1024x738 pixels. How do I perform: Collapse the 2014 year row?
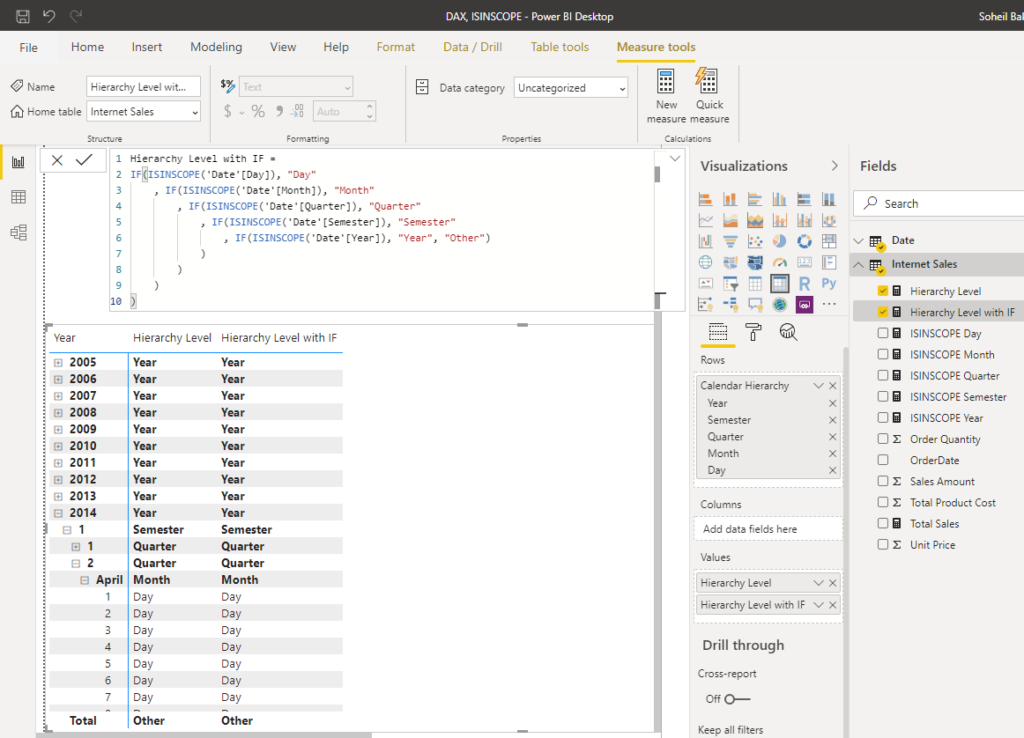[58, 513]
